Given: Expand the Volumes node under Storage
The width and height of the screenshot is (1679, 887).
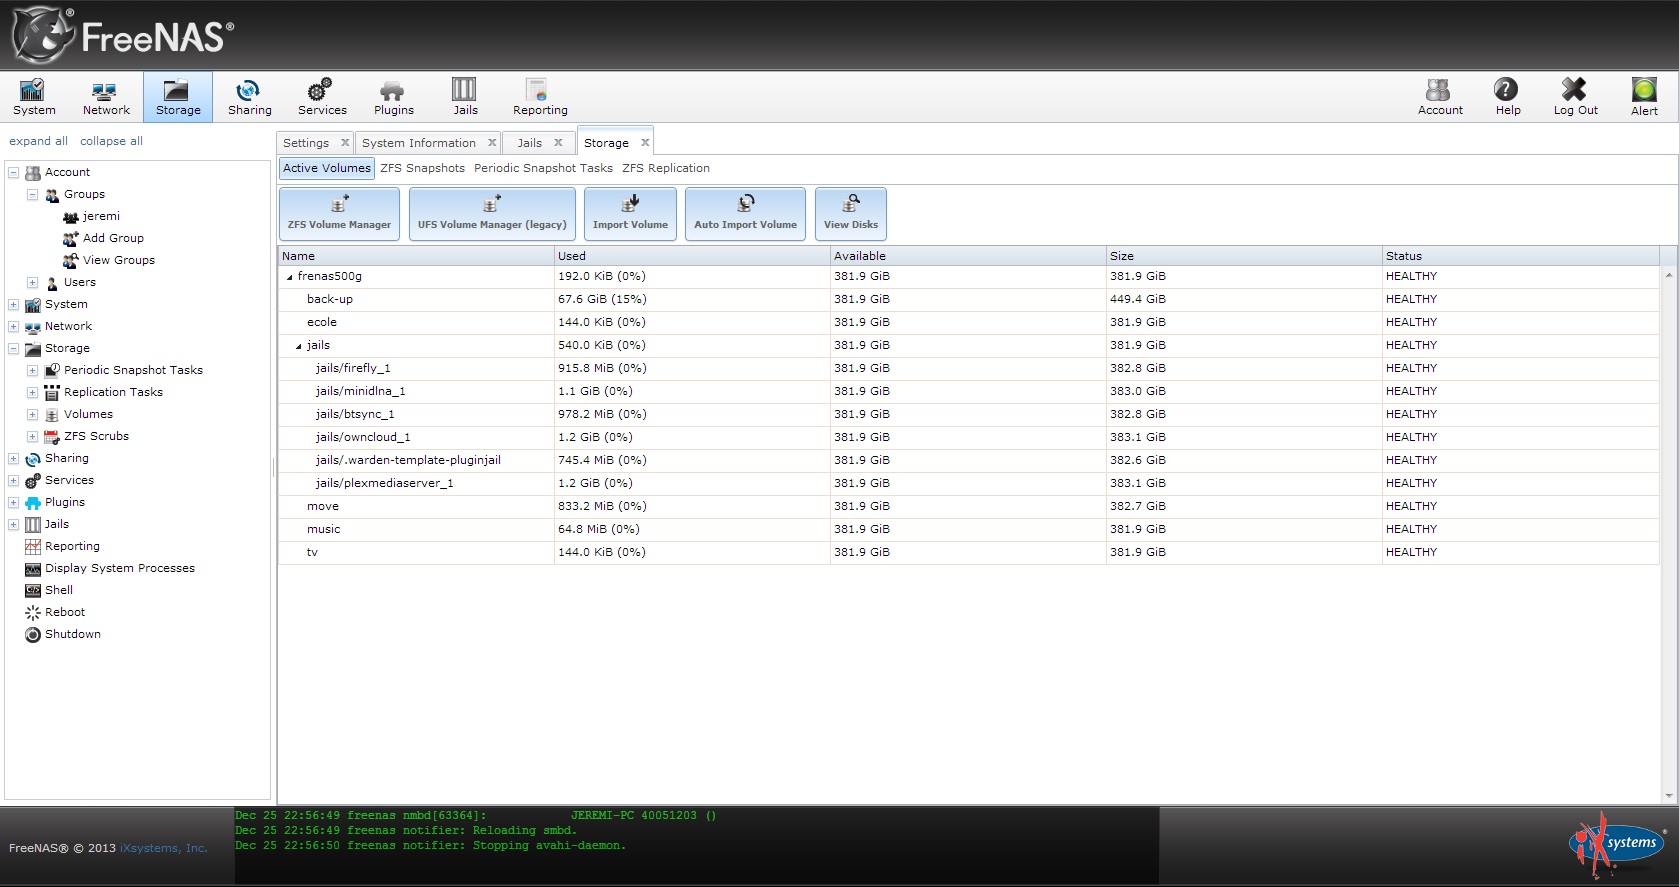Looking at the screenshot, I should [x=32, y=415].
